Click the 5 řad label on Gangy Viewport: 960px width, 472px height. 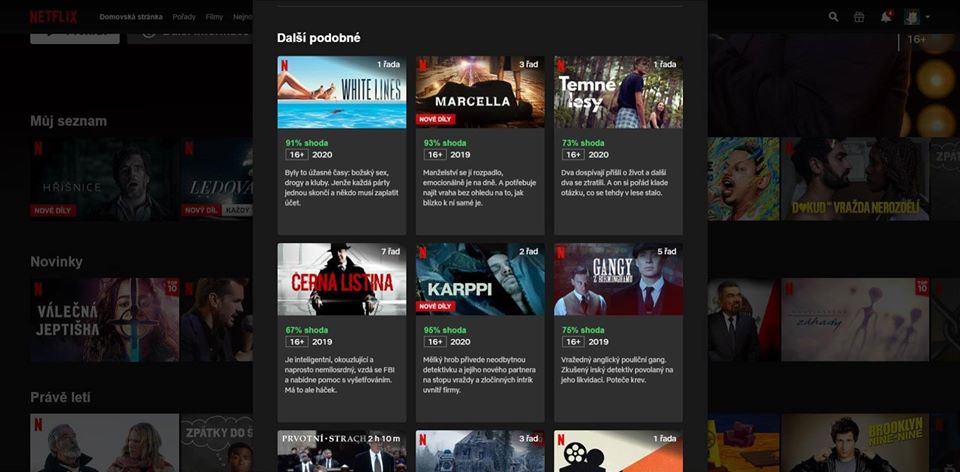pyautogui.click(x=667, y=252)
